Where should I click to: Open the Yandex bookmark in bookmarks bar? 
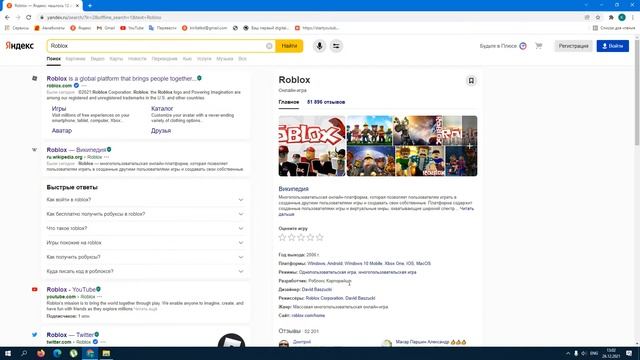tap(81, 28)
